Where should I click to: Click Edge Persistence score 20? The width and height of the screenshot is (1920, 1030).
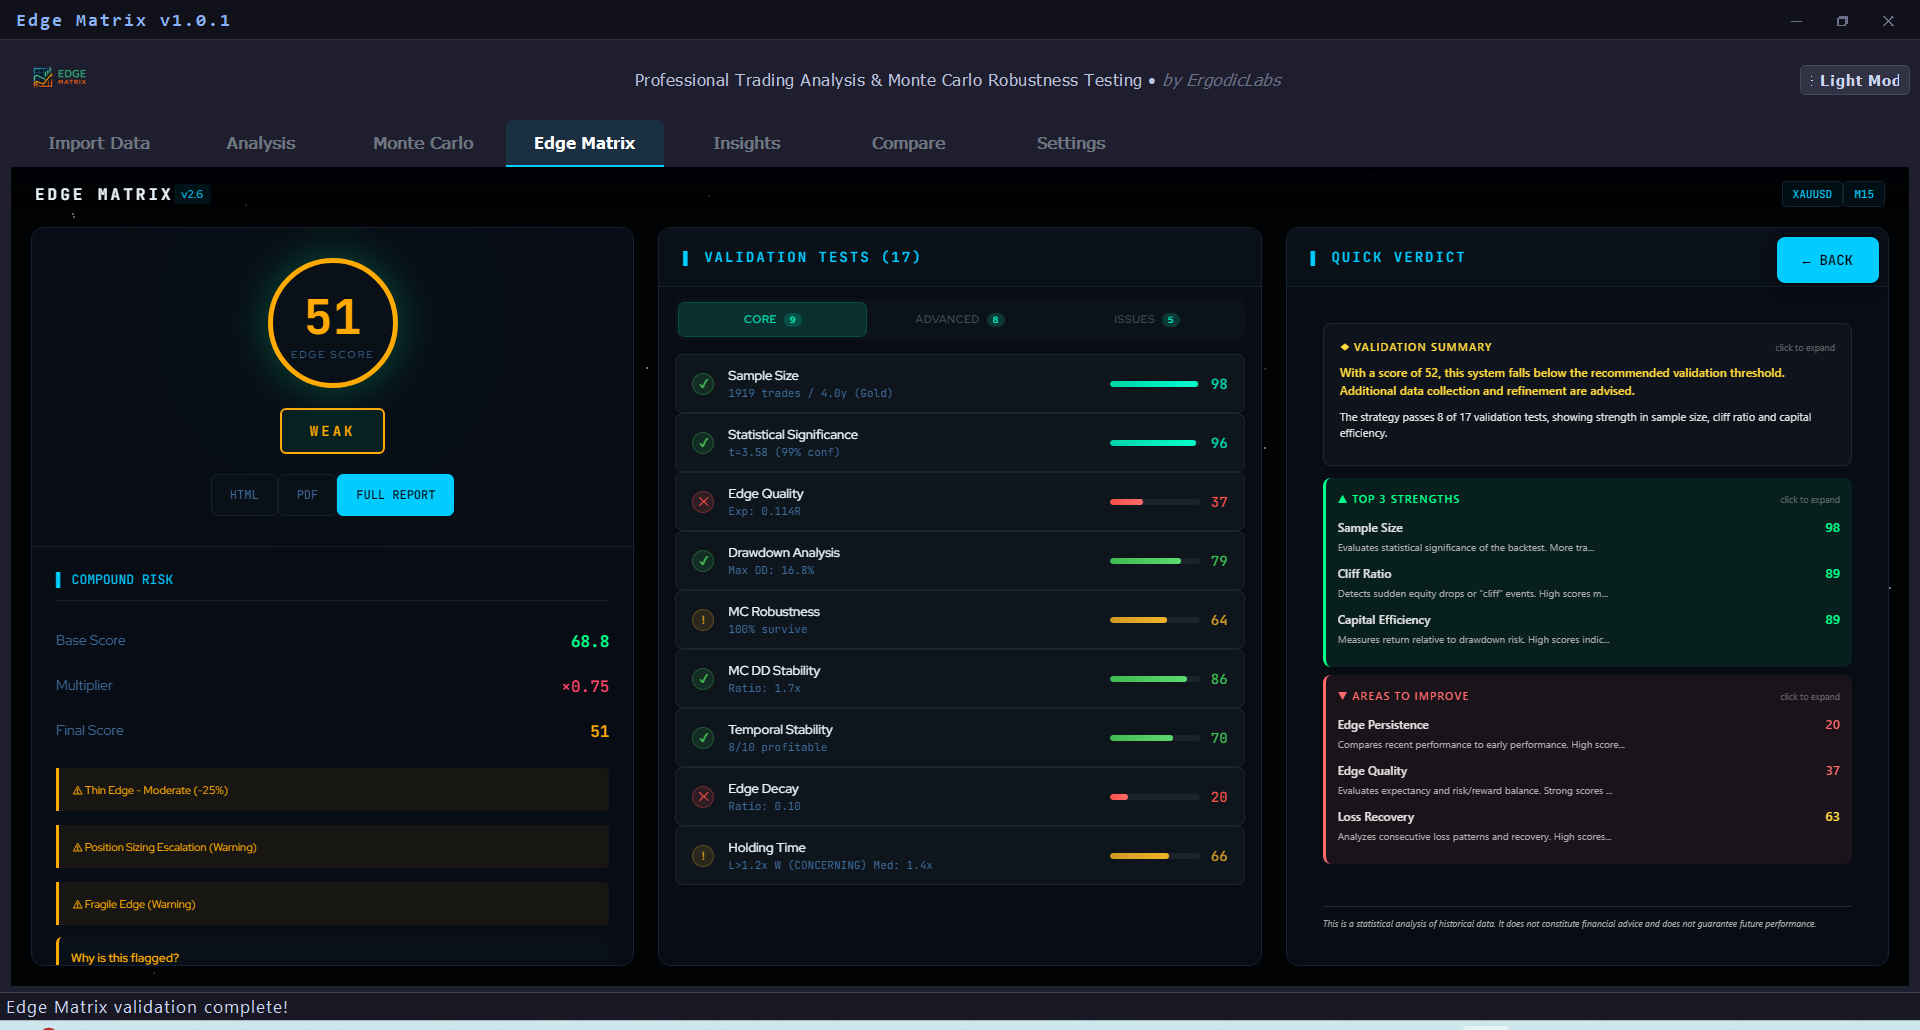pos(1832,725)
